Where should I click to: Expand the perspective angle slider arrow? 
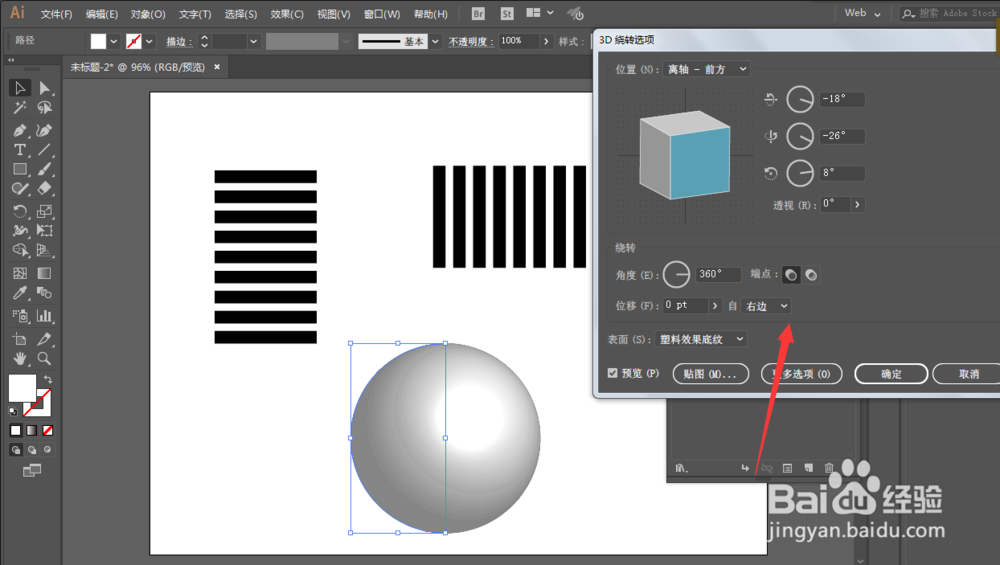pos(857,205)
